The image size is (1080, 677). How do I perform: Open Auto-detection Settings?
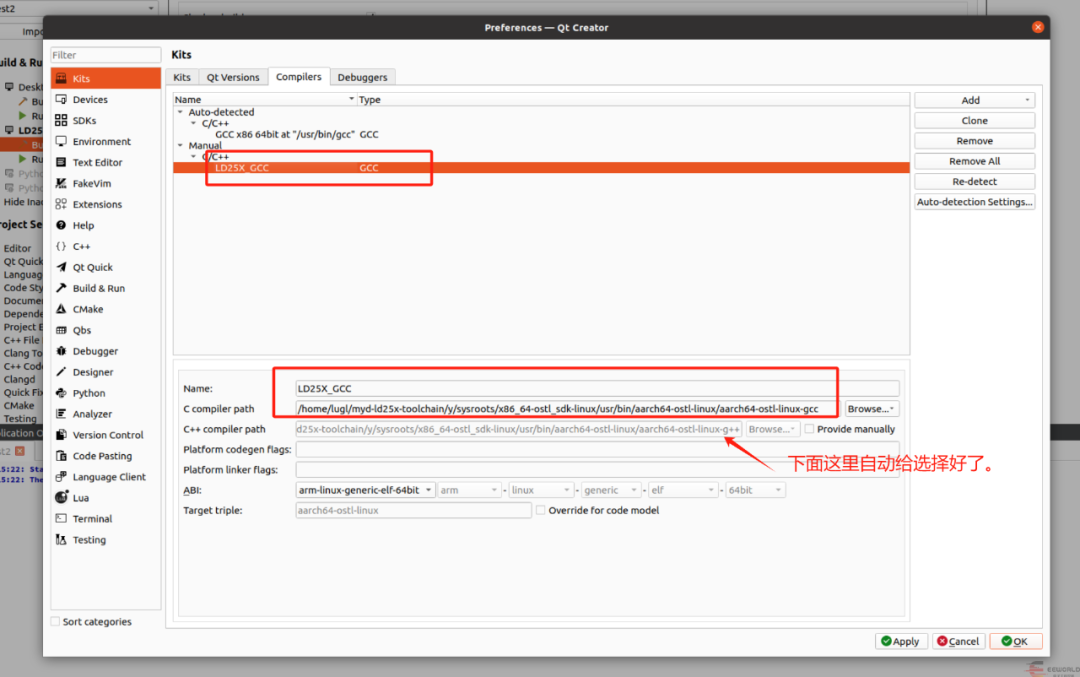pyautogui.click(x=974, y=202)
